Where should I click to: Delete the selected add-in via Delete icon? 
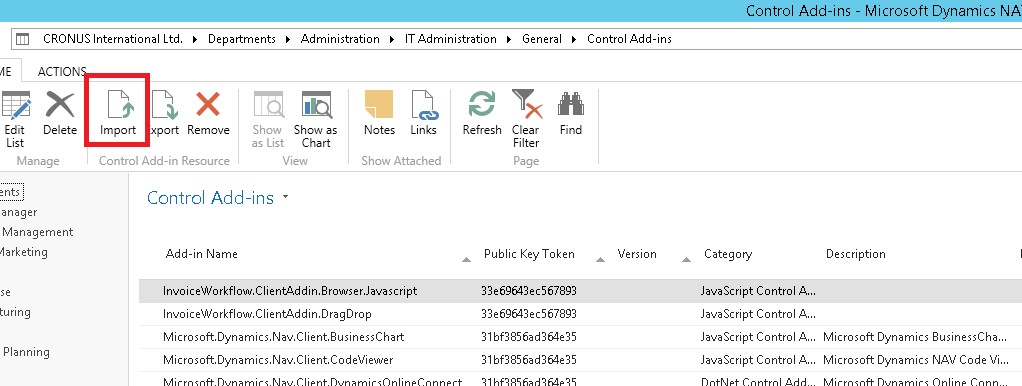click(x=60, y=114)
